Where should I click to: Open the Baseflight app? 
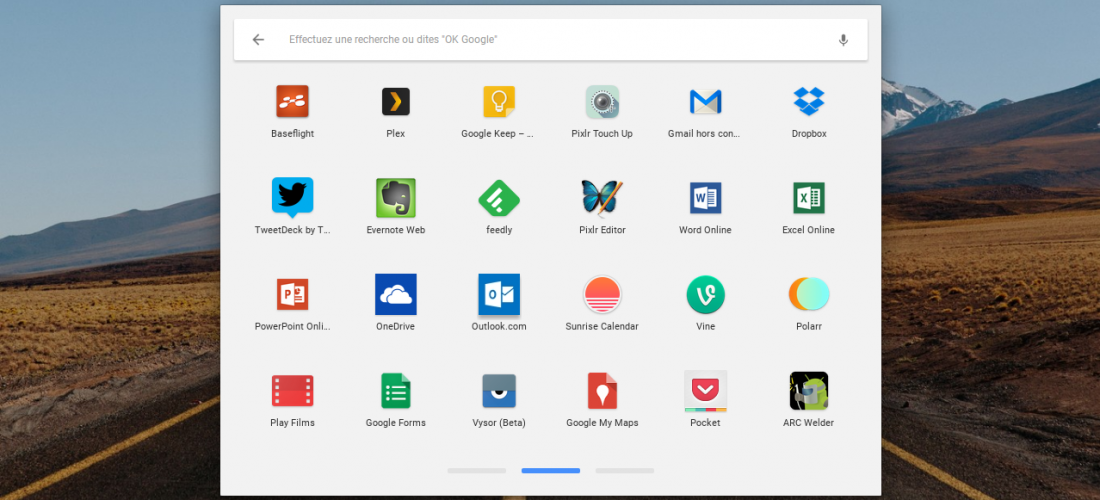pos(293,102)
